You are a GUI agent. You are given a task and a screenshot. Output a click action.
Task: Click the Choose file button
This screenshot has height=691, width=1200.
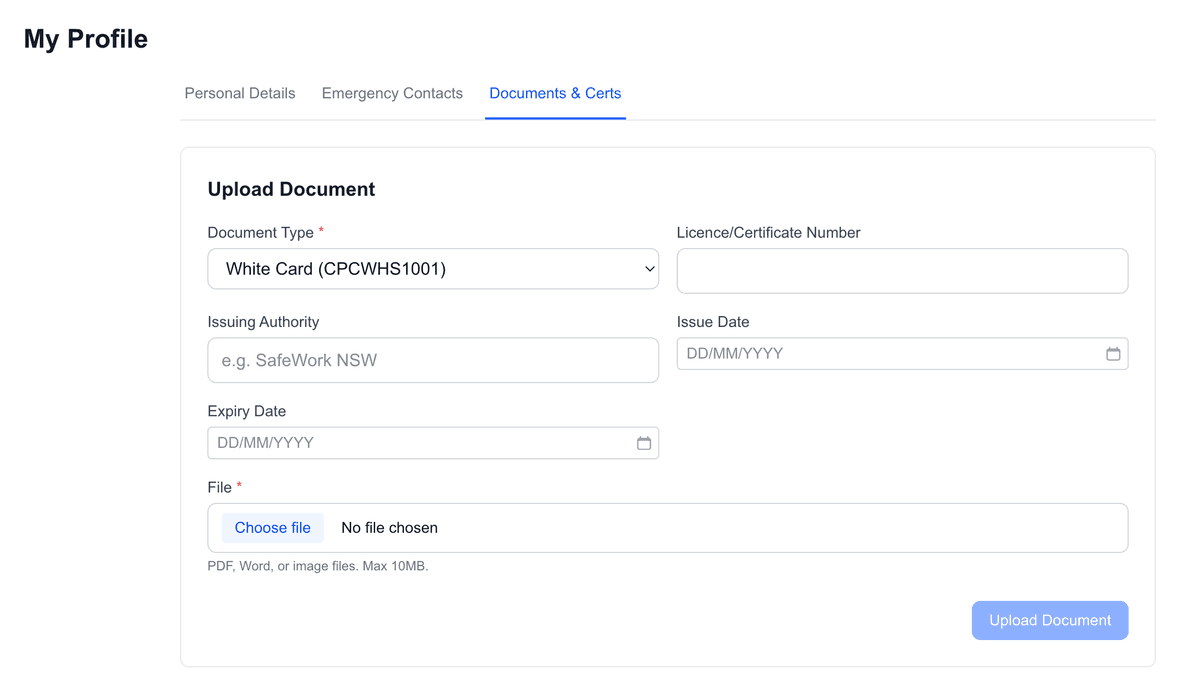[272, 527]
